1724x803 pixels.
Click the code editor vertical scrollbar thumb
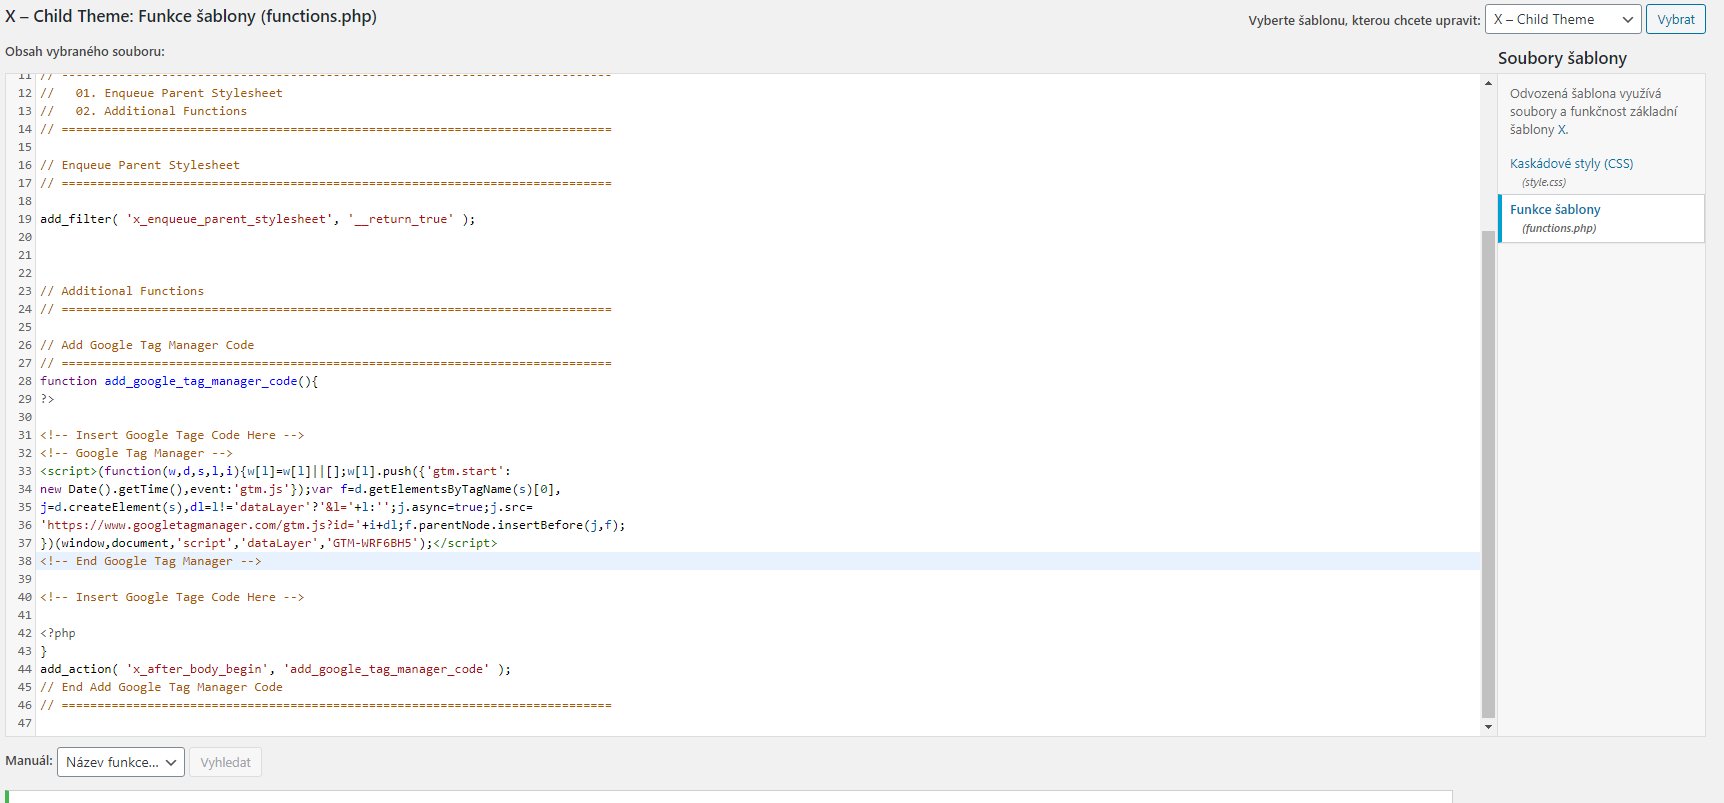[x=1488, y=475]
